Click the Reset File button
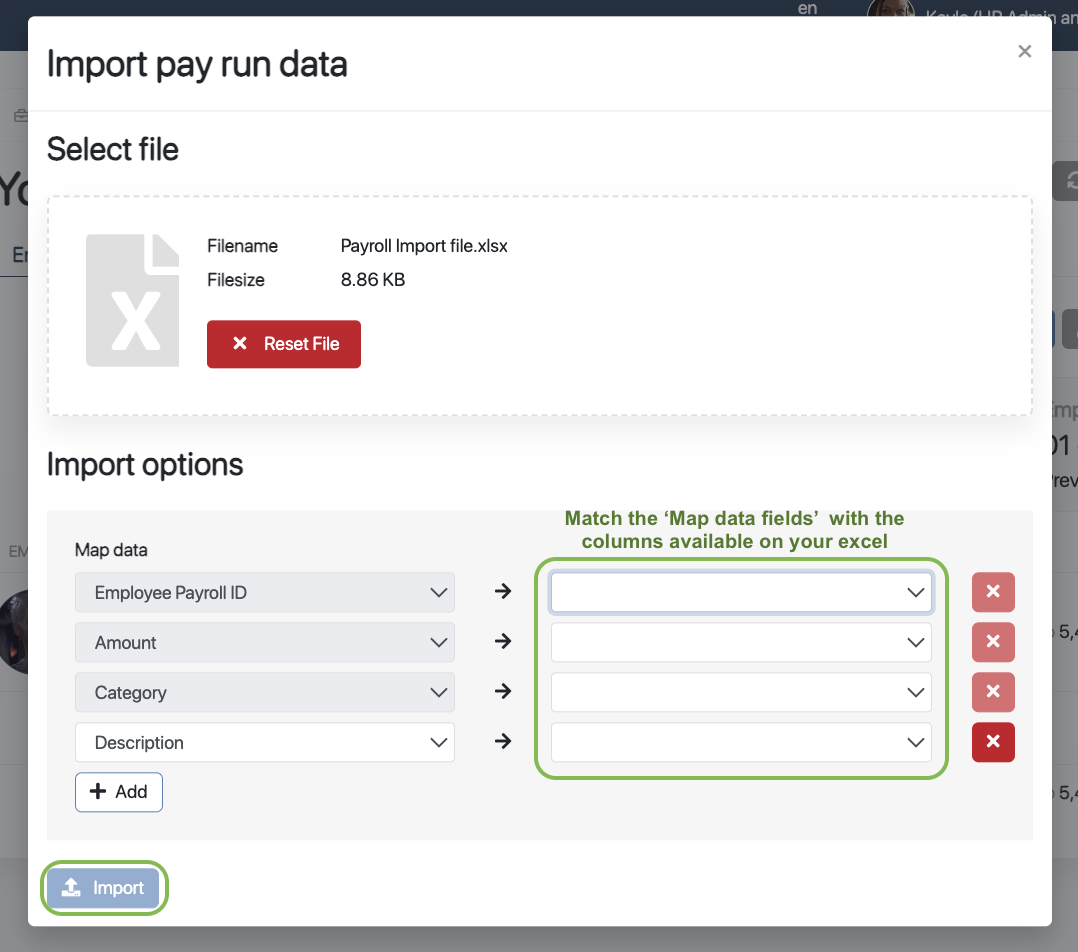The width and height of the screenshot is (1078, 952). pos(284,343)
